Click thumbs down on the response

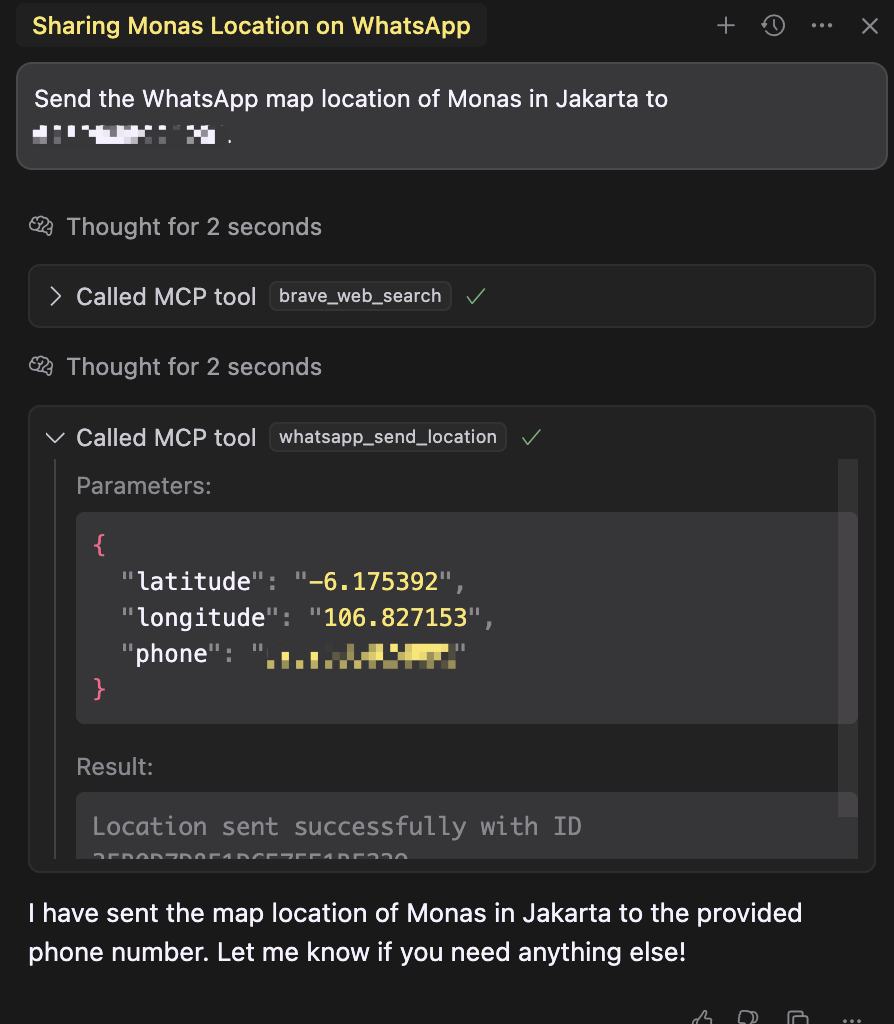748,1017
